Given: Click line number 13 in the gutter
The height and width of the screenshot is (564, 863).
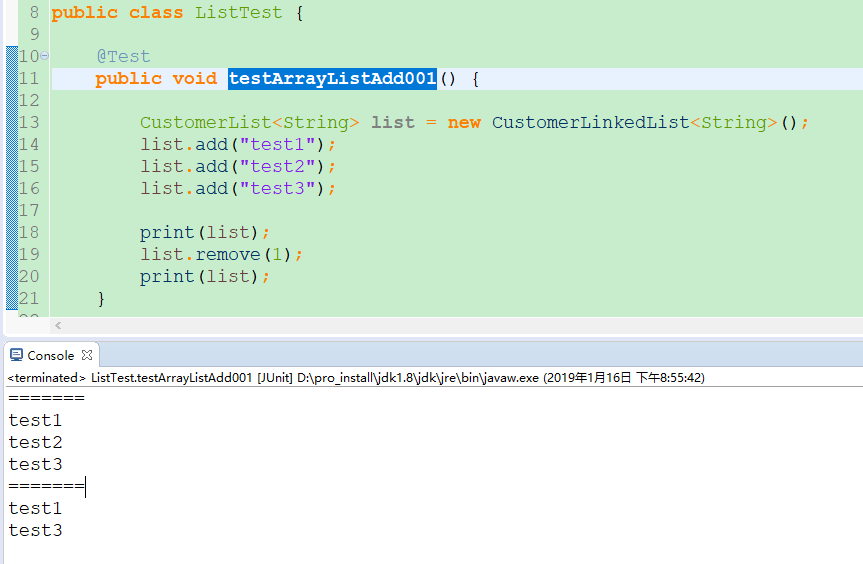Looking at the screenshot, I should click(x=29, y=122).
